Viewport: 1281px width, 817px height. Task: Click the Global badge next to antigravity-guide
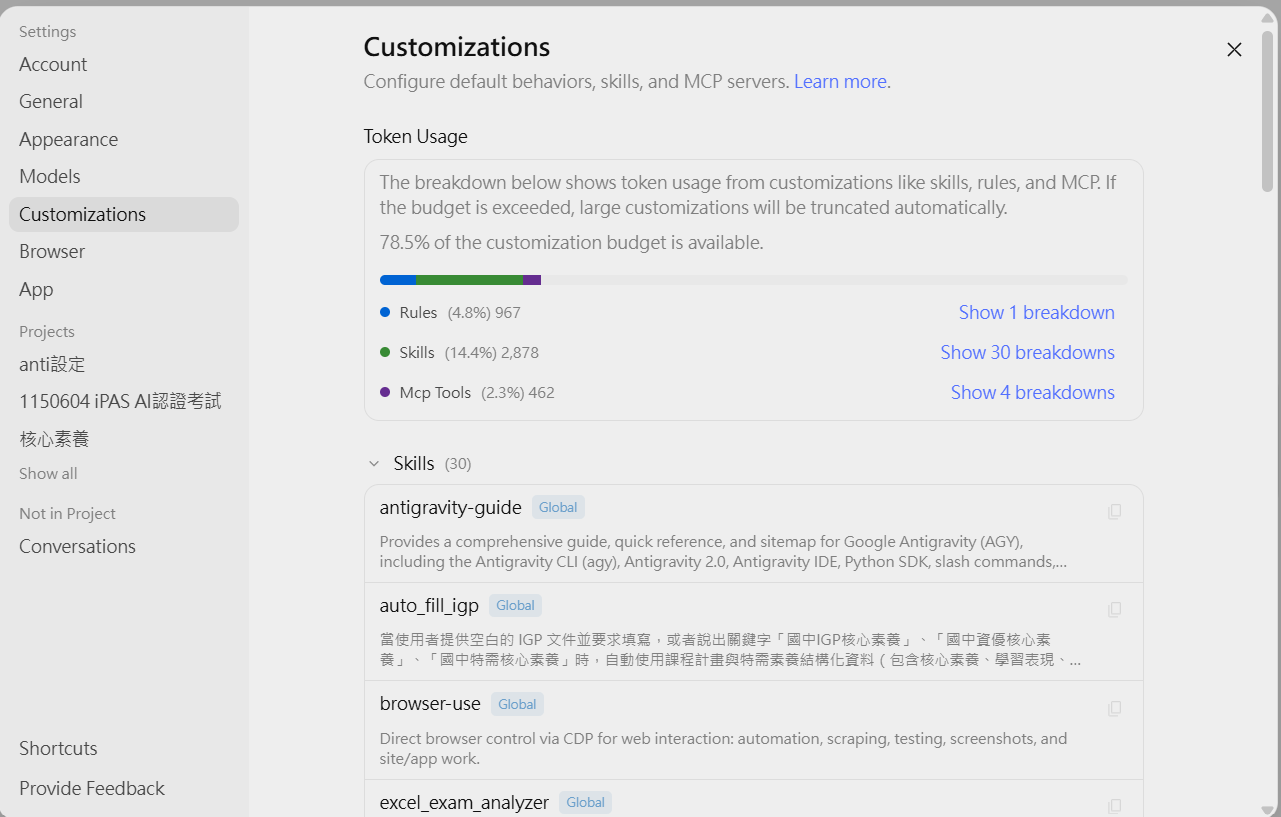coord(558,507)
